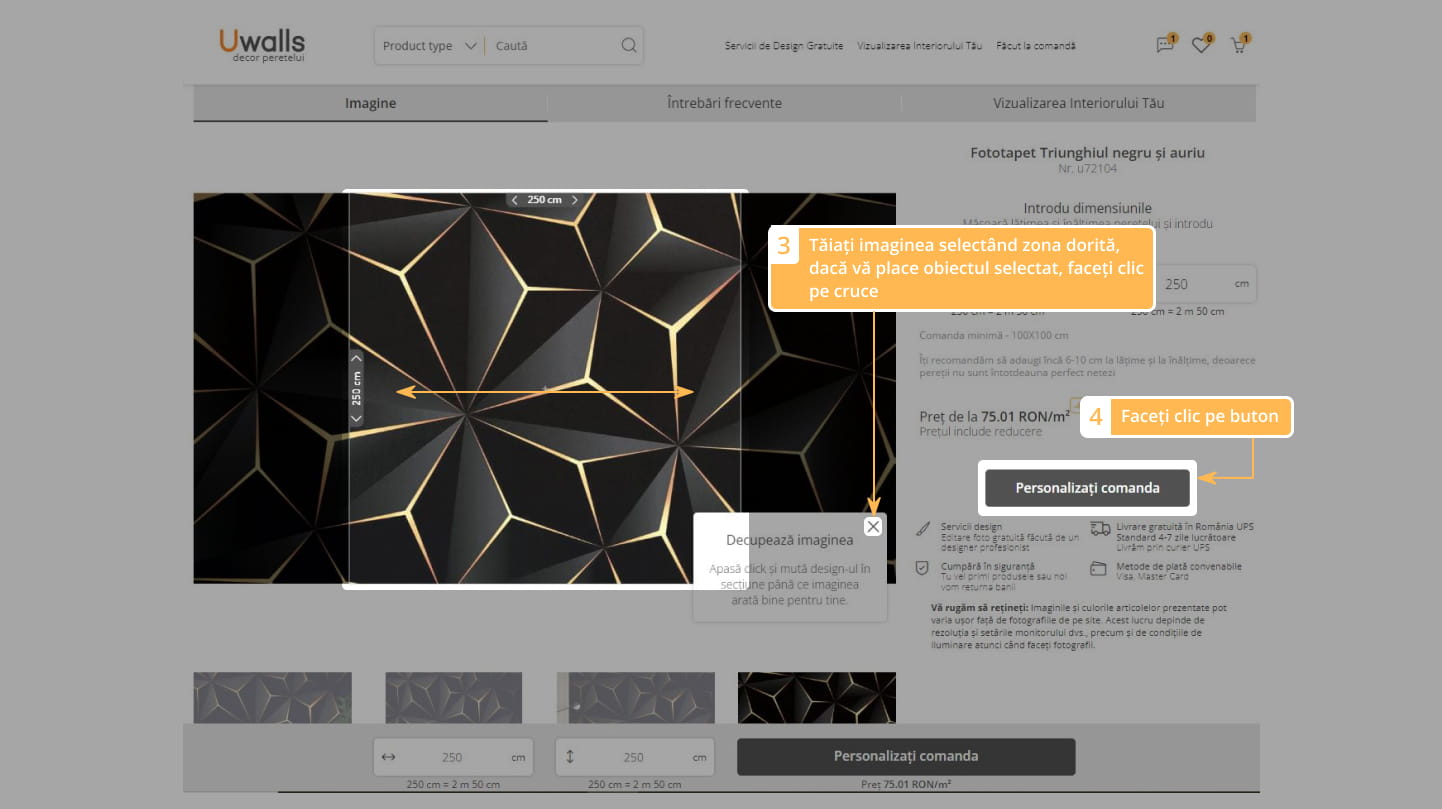Open the chat messages icon
Screen dimensions: 1442x809
(x=1165, y=45)
